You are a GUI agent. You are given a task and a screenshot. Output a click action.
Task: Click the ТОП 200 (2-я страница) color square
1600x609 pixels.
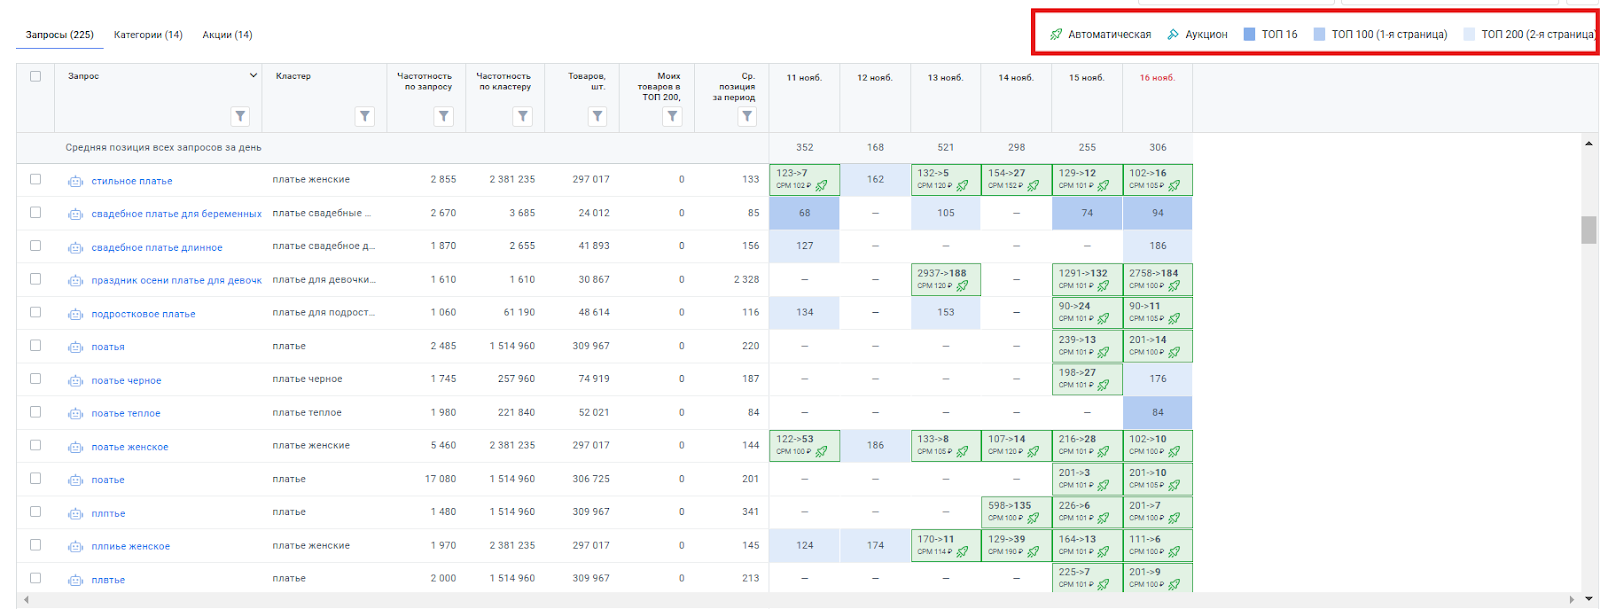point(1469,34)
